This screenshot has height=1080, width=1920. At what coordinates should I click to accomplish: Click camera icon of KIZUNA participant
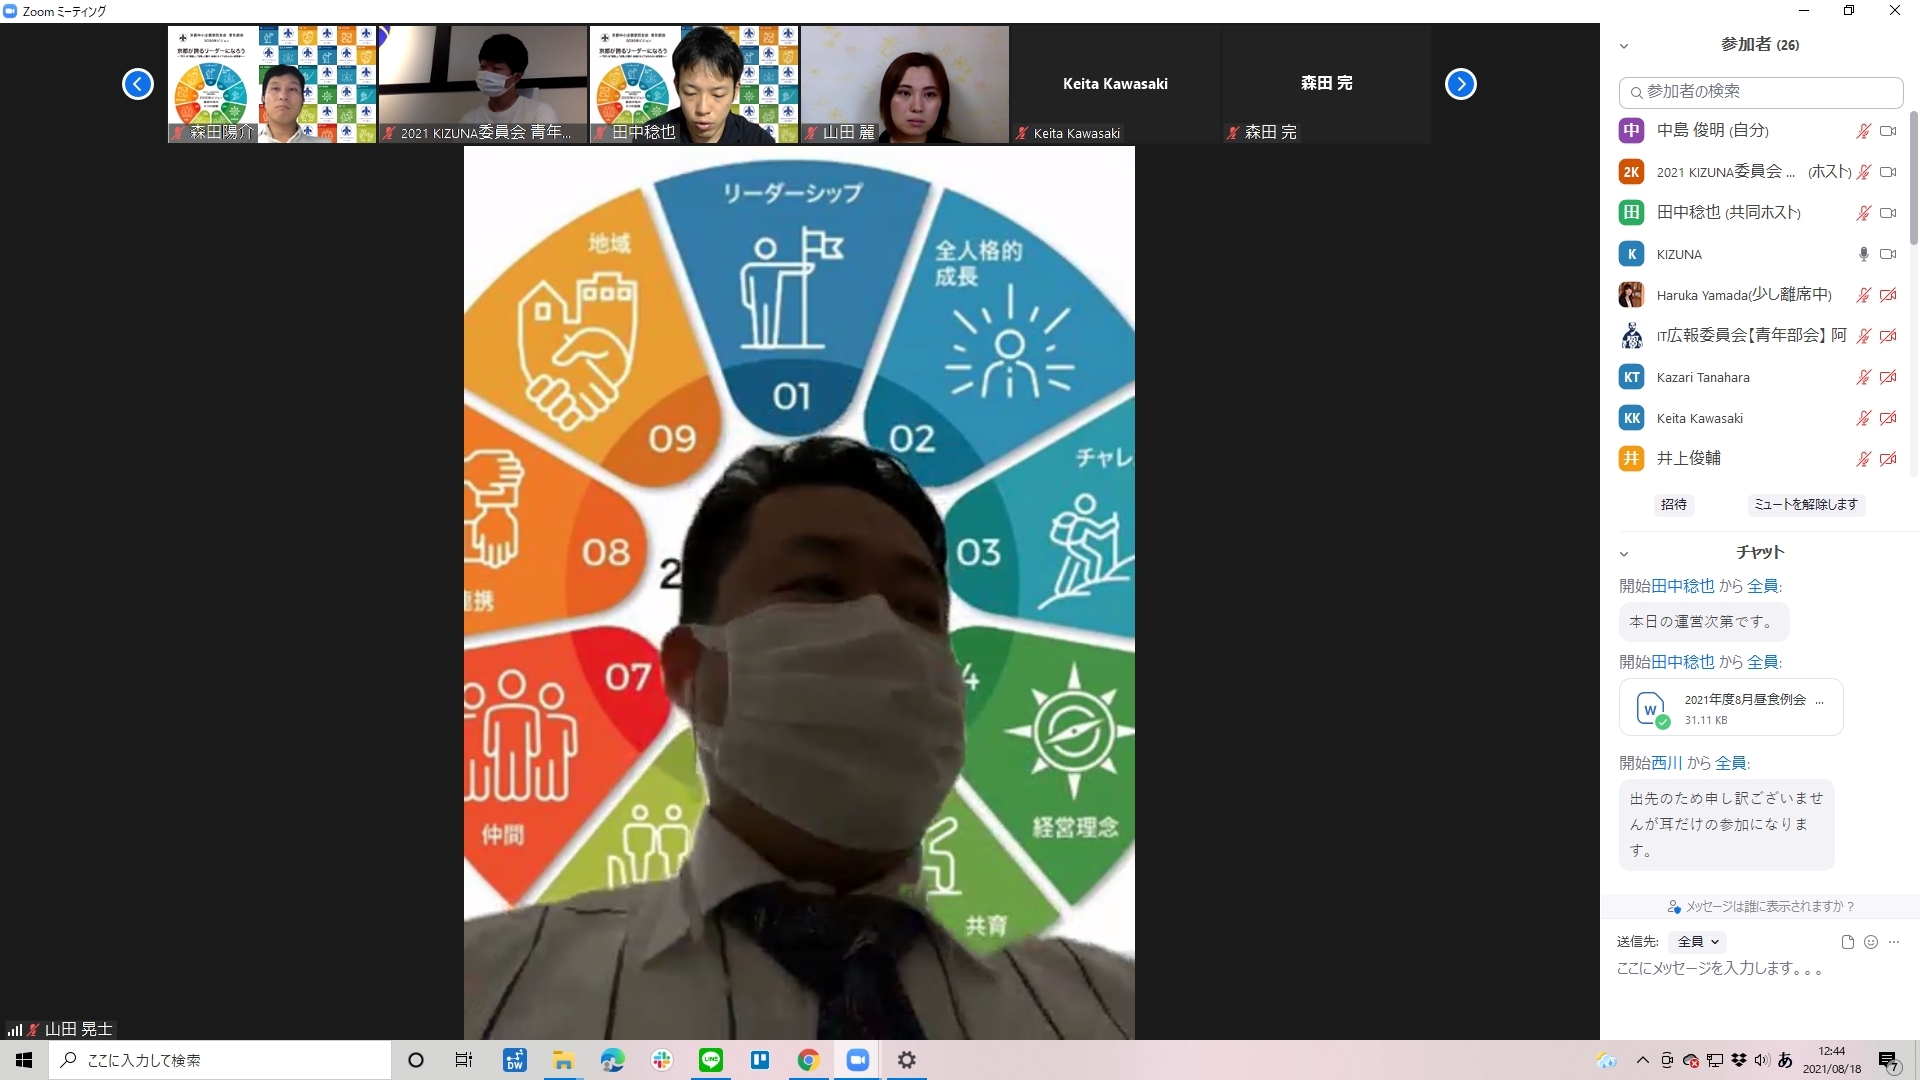(x=1888, y=254)
